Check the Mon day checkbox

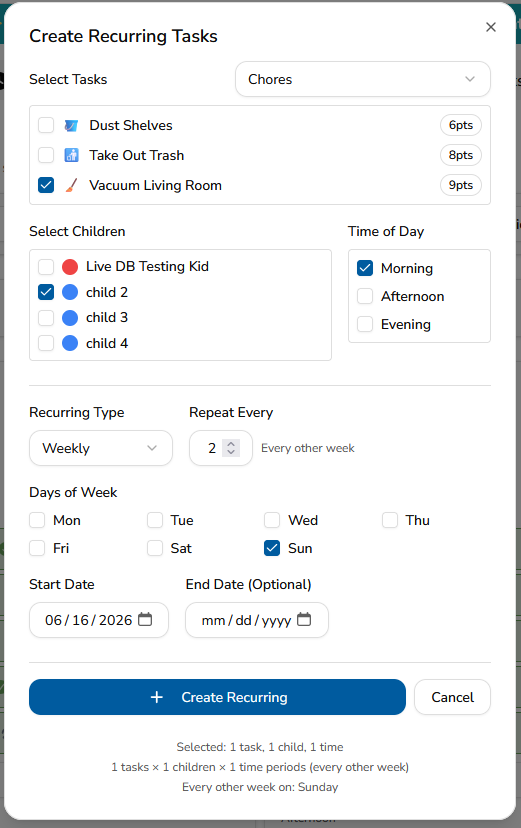[x=37, y=520]
